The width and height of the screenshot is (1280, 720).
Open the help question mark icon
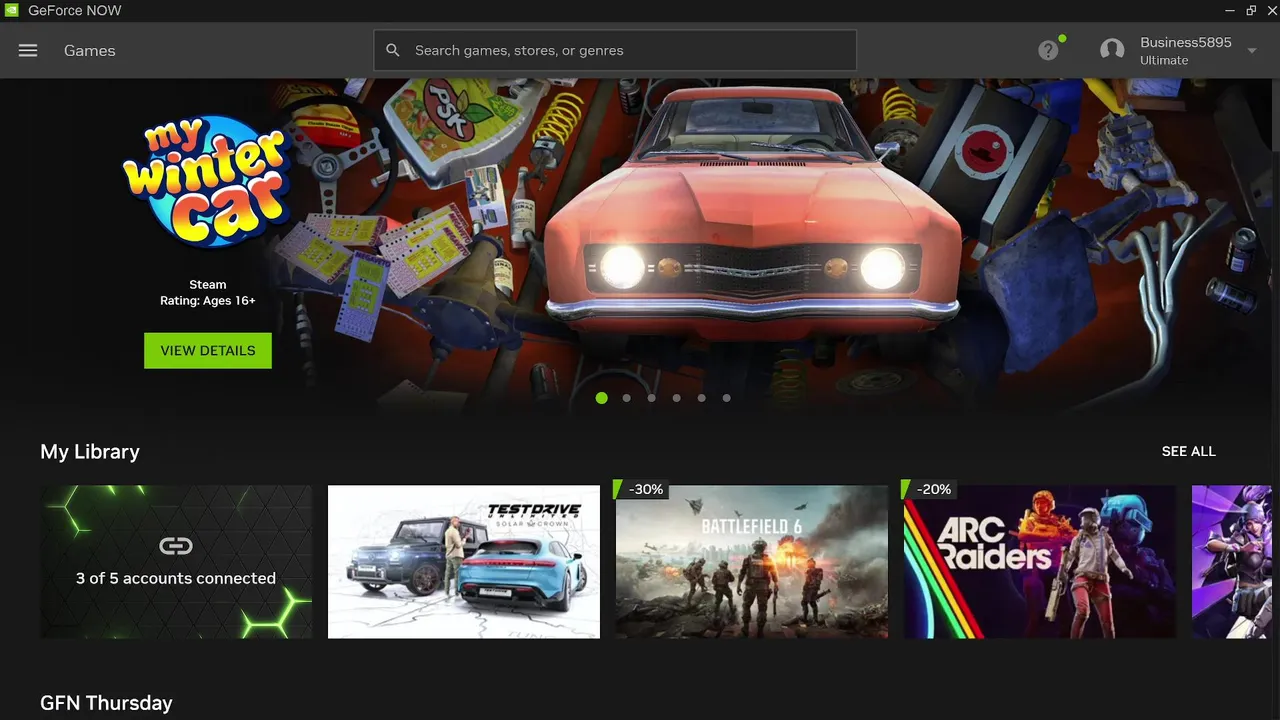1048,50
